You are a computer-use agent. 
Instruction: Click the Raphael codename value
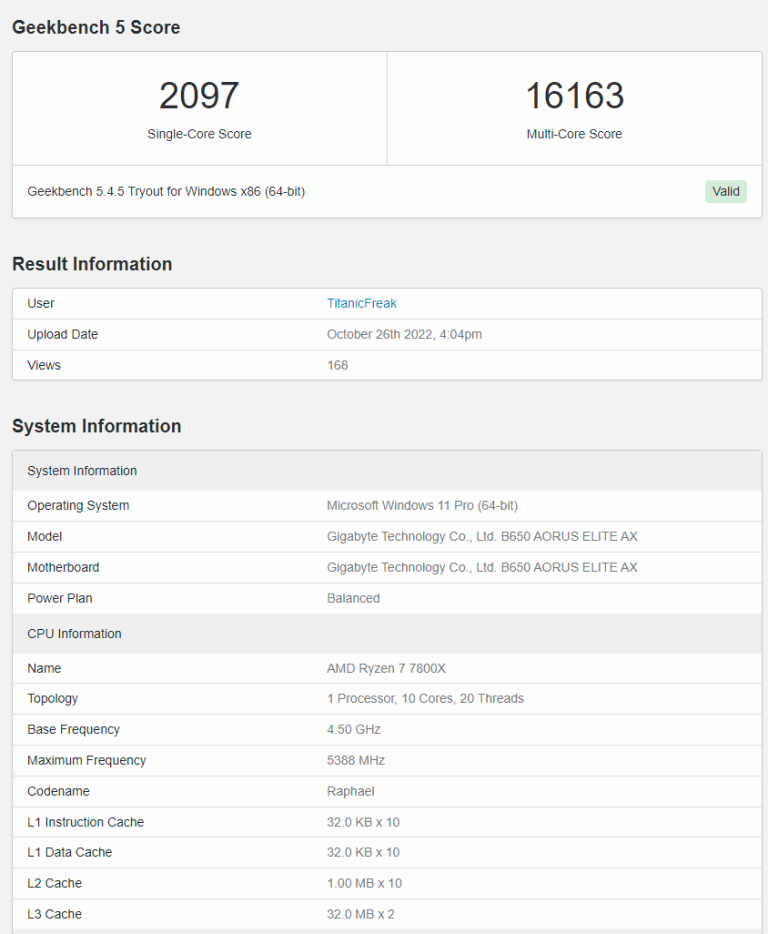tap(350, 791)
